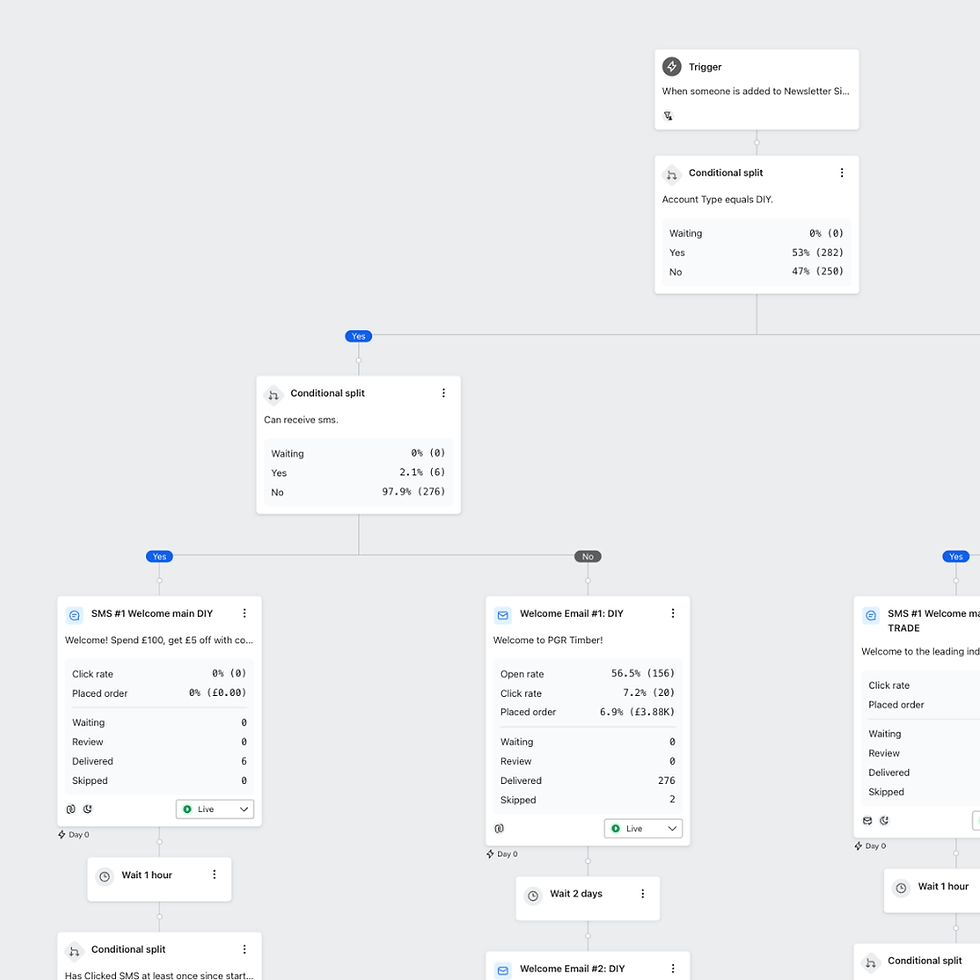Viewport: 980px width, 980px height.
Task: Open kebab menu on Welcome Email #1: DIY
Action: [672, 614]
